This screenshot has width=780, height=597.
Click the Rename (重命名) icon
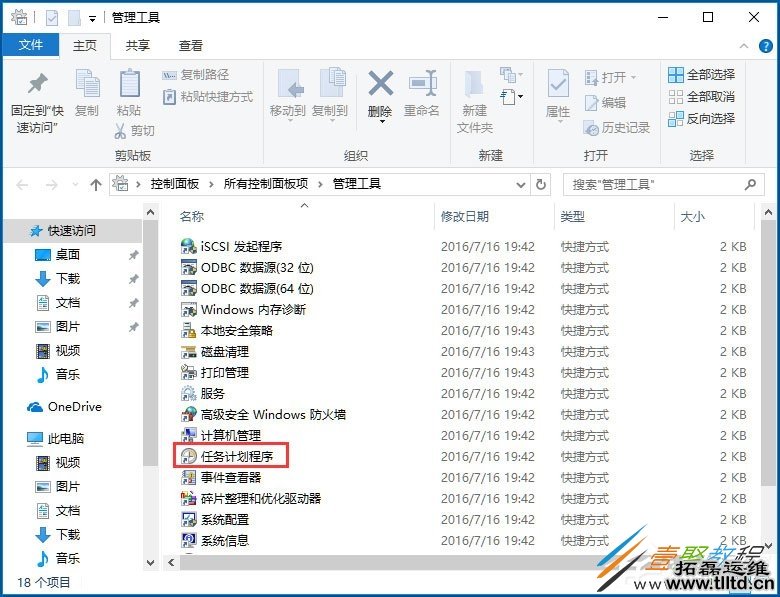tap(422, 83)
